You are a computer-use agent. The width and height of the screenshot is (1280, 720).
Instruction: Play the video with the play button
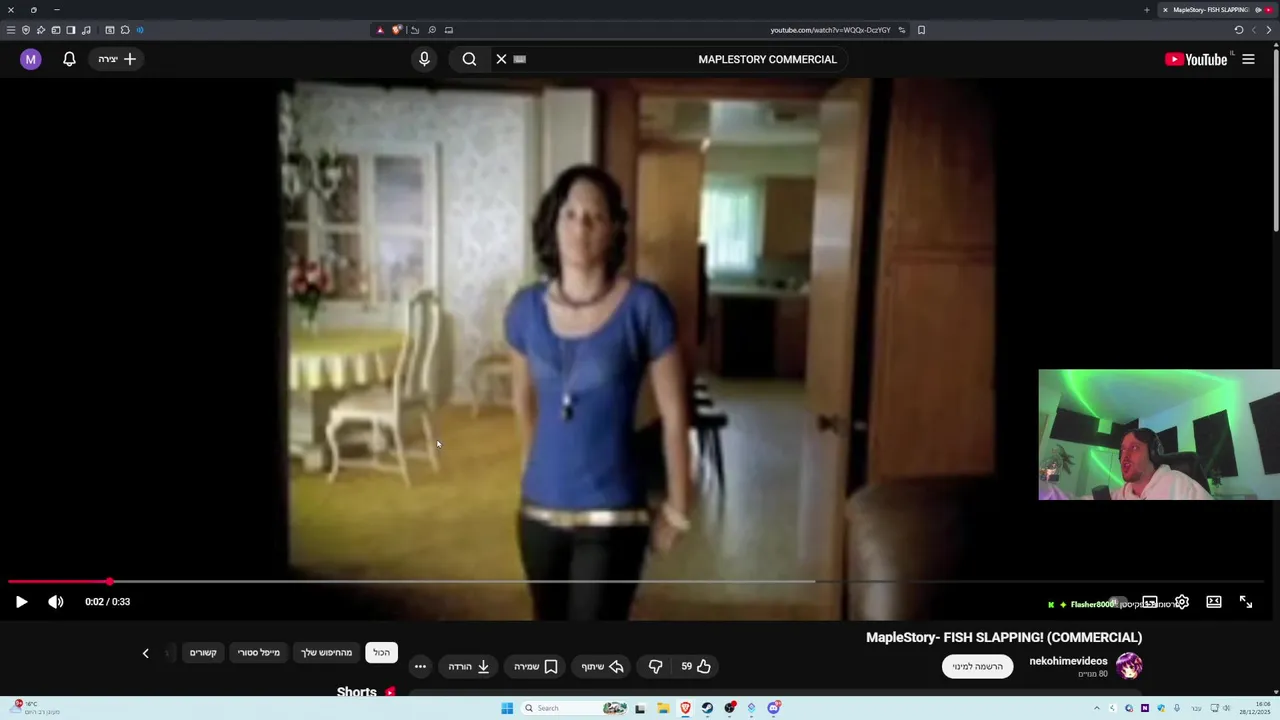[21, 602]
